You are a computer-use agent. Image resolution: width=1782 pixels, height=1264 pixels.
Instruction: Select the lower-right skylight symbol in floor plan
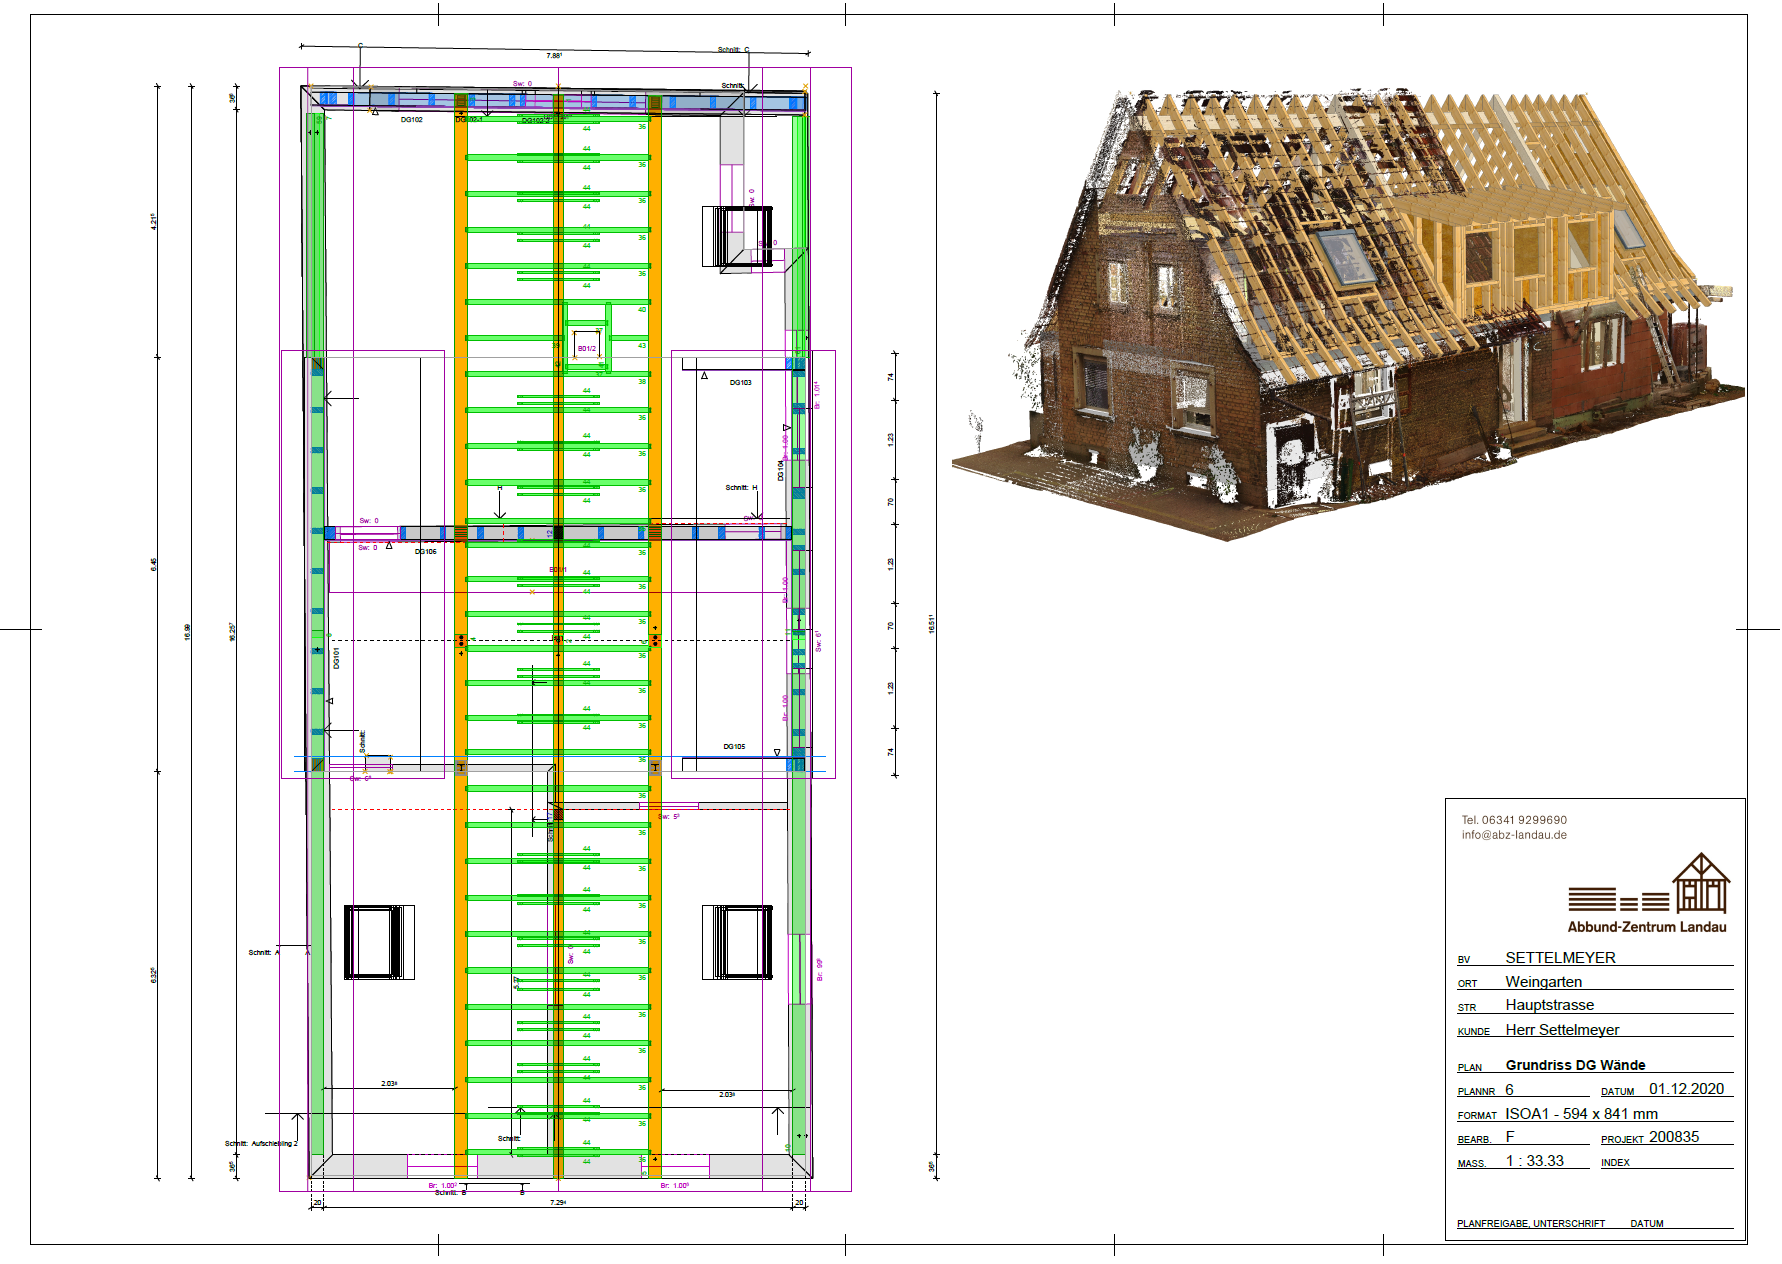point(738,942)
